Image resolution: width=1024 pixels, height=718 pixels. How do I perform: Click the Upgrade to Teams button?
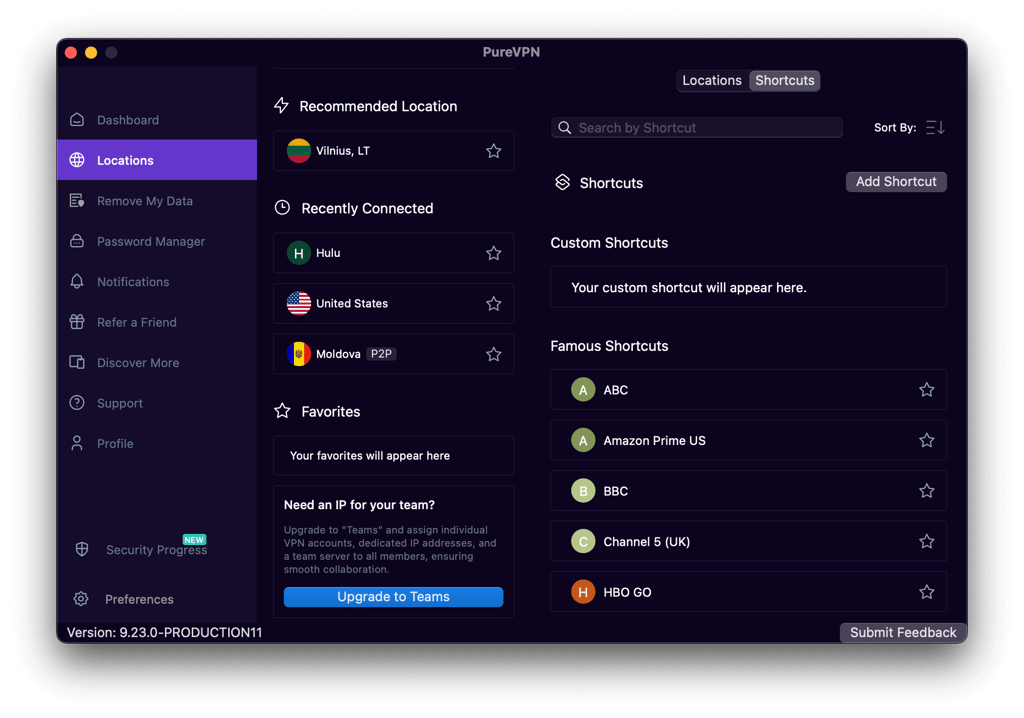[393, 596]
